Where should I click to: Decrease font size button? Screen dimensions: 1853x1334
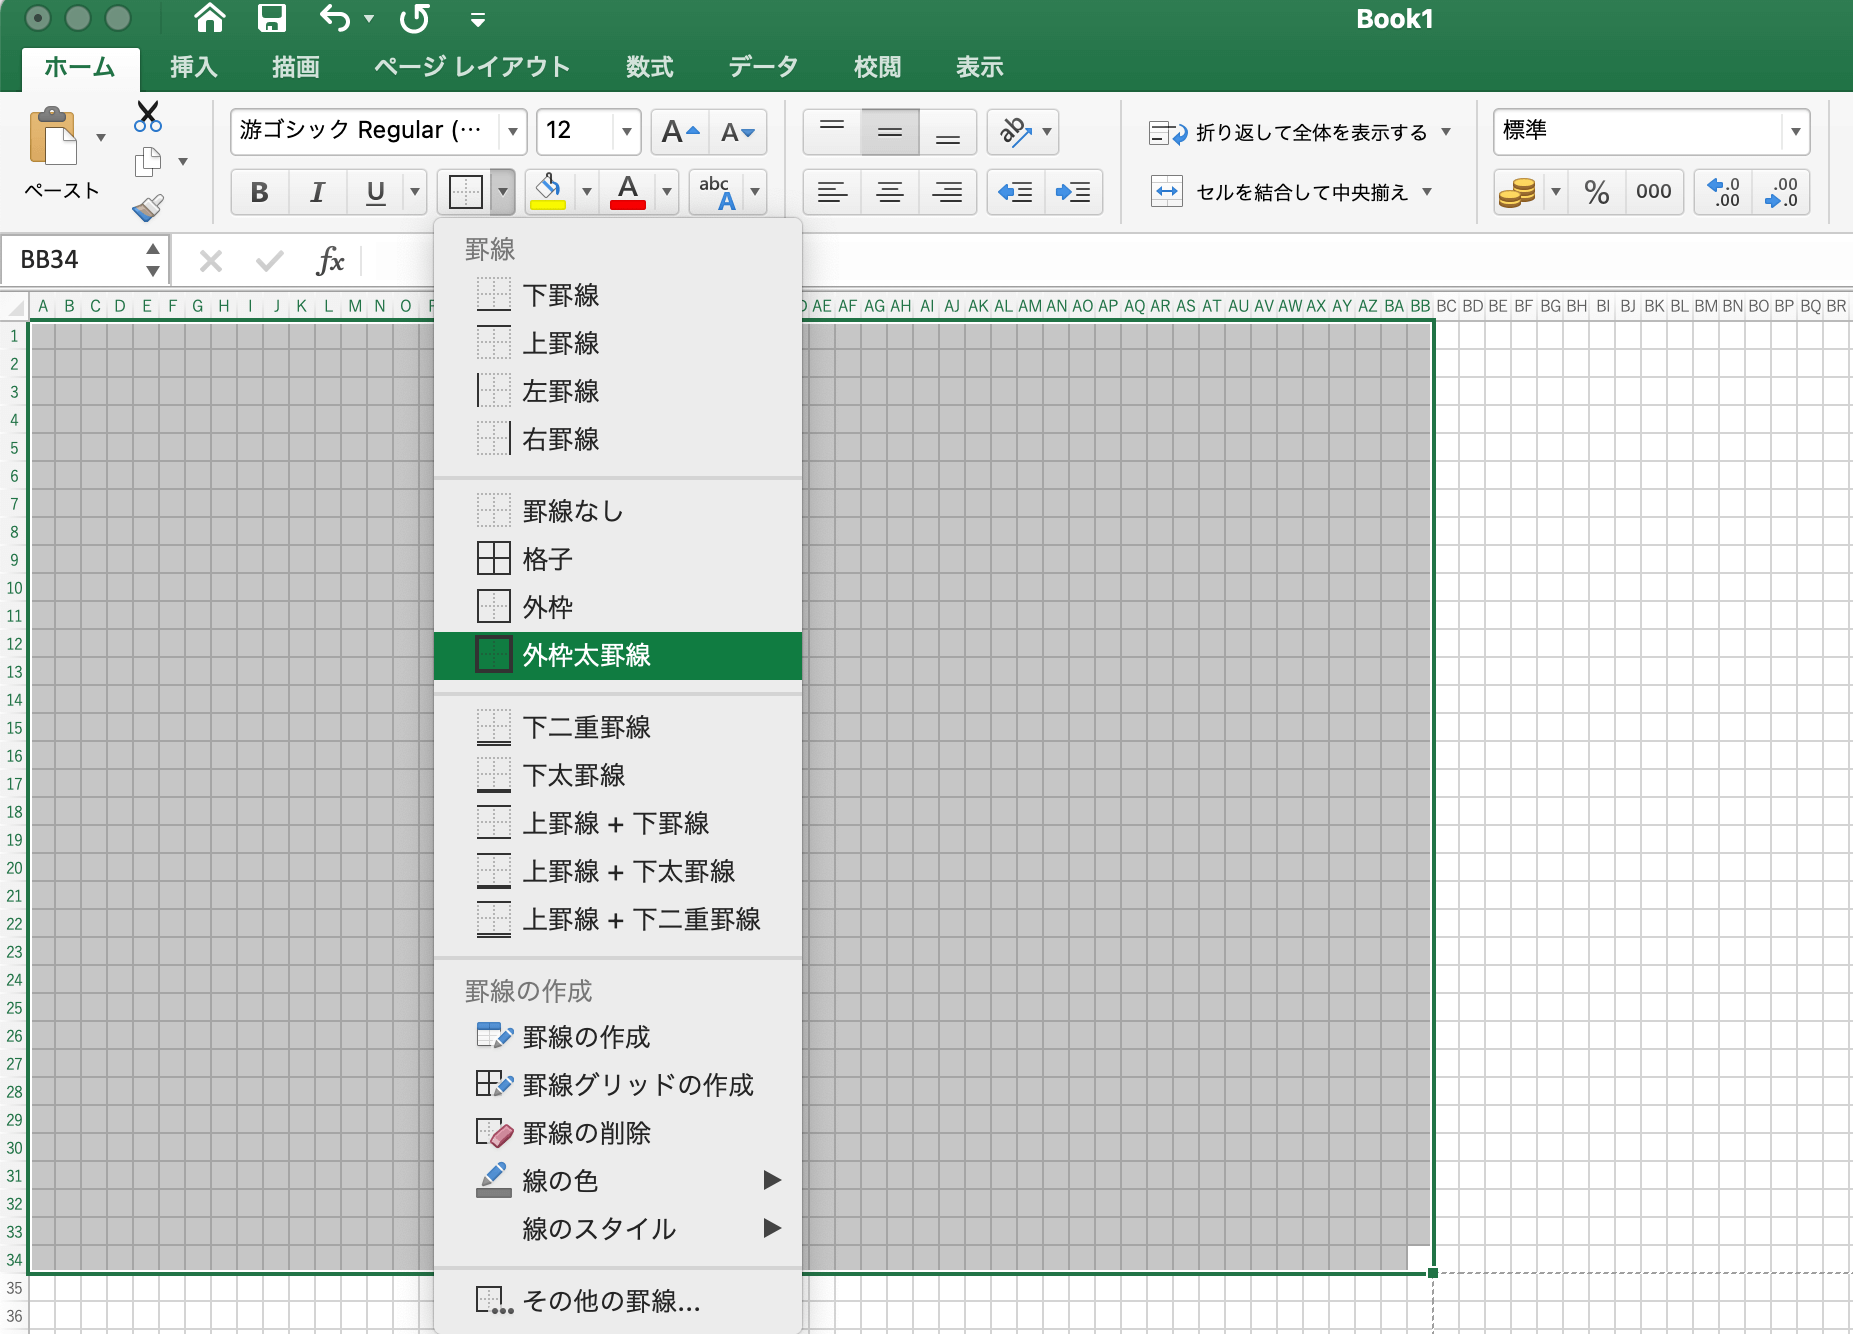click(x=738, y=132)
